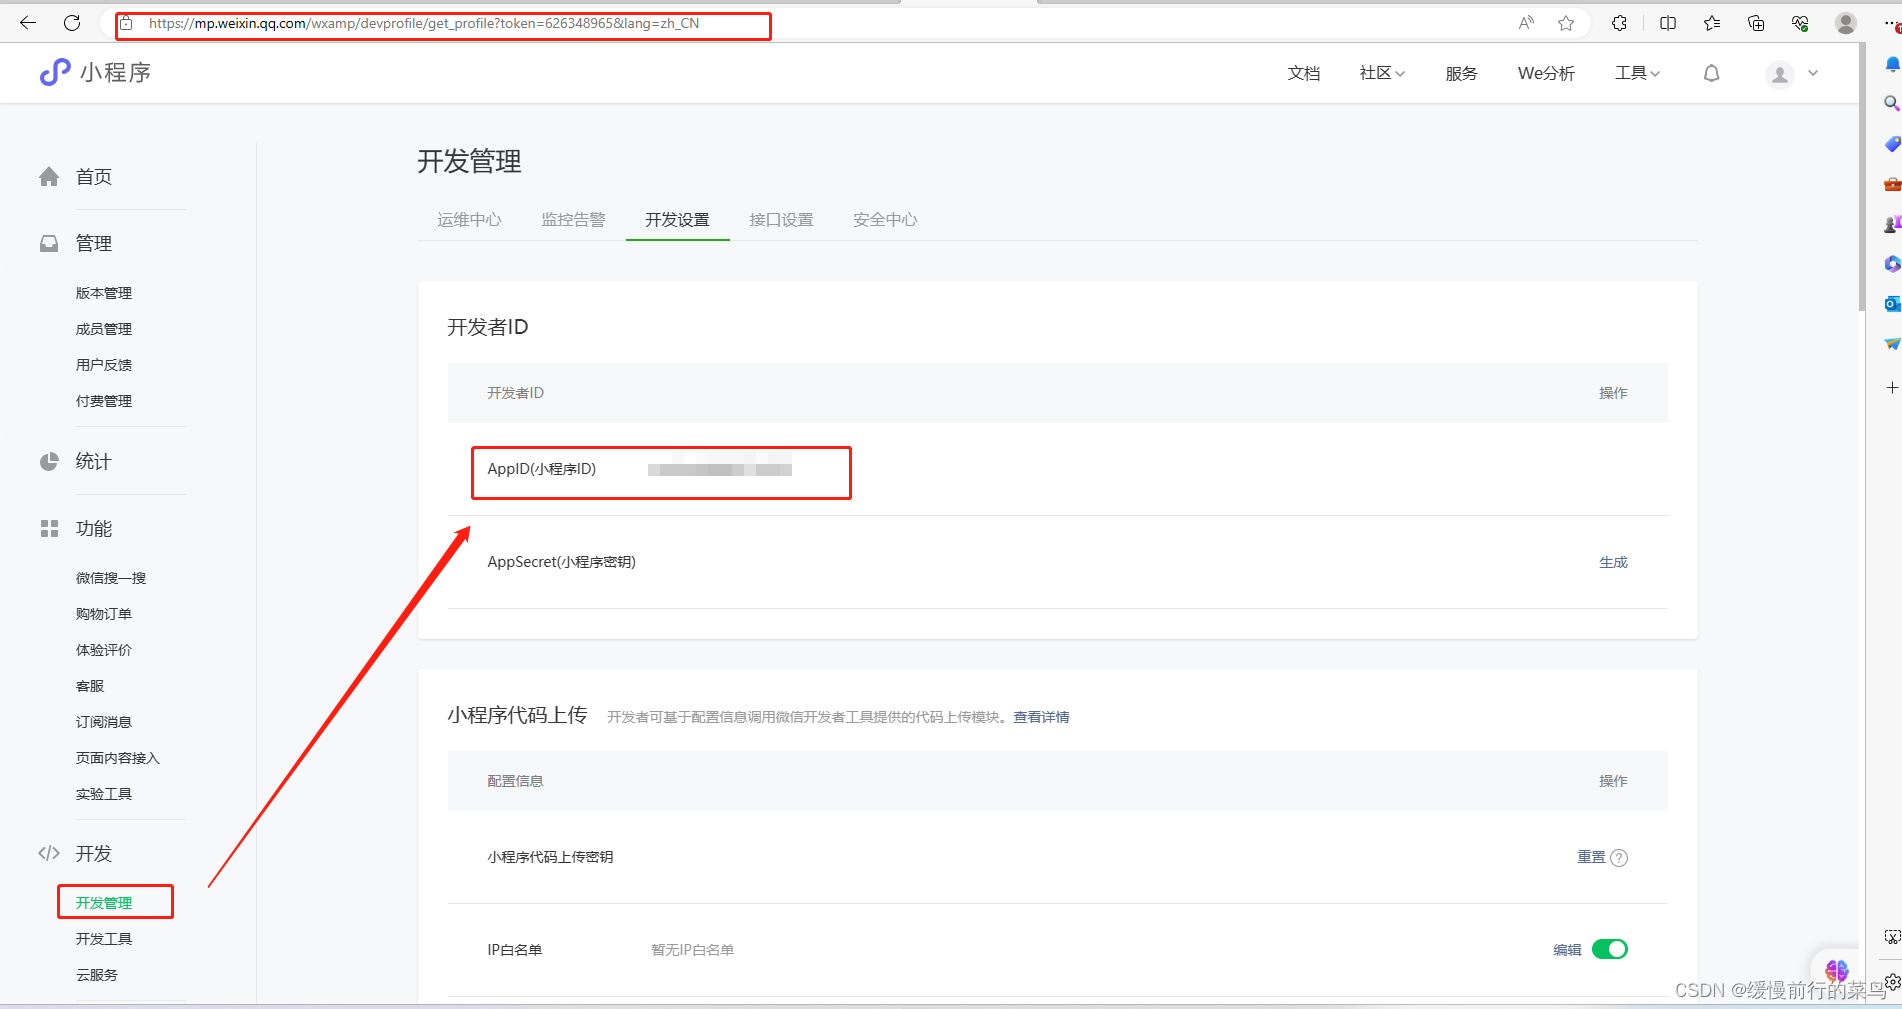
Task: Open Edge sidebar shopping tag icon
Action: pos(1891,144)
